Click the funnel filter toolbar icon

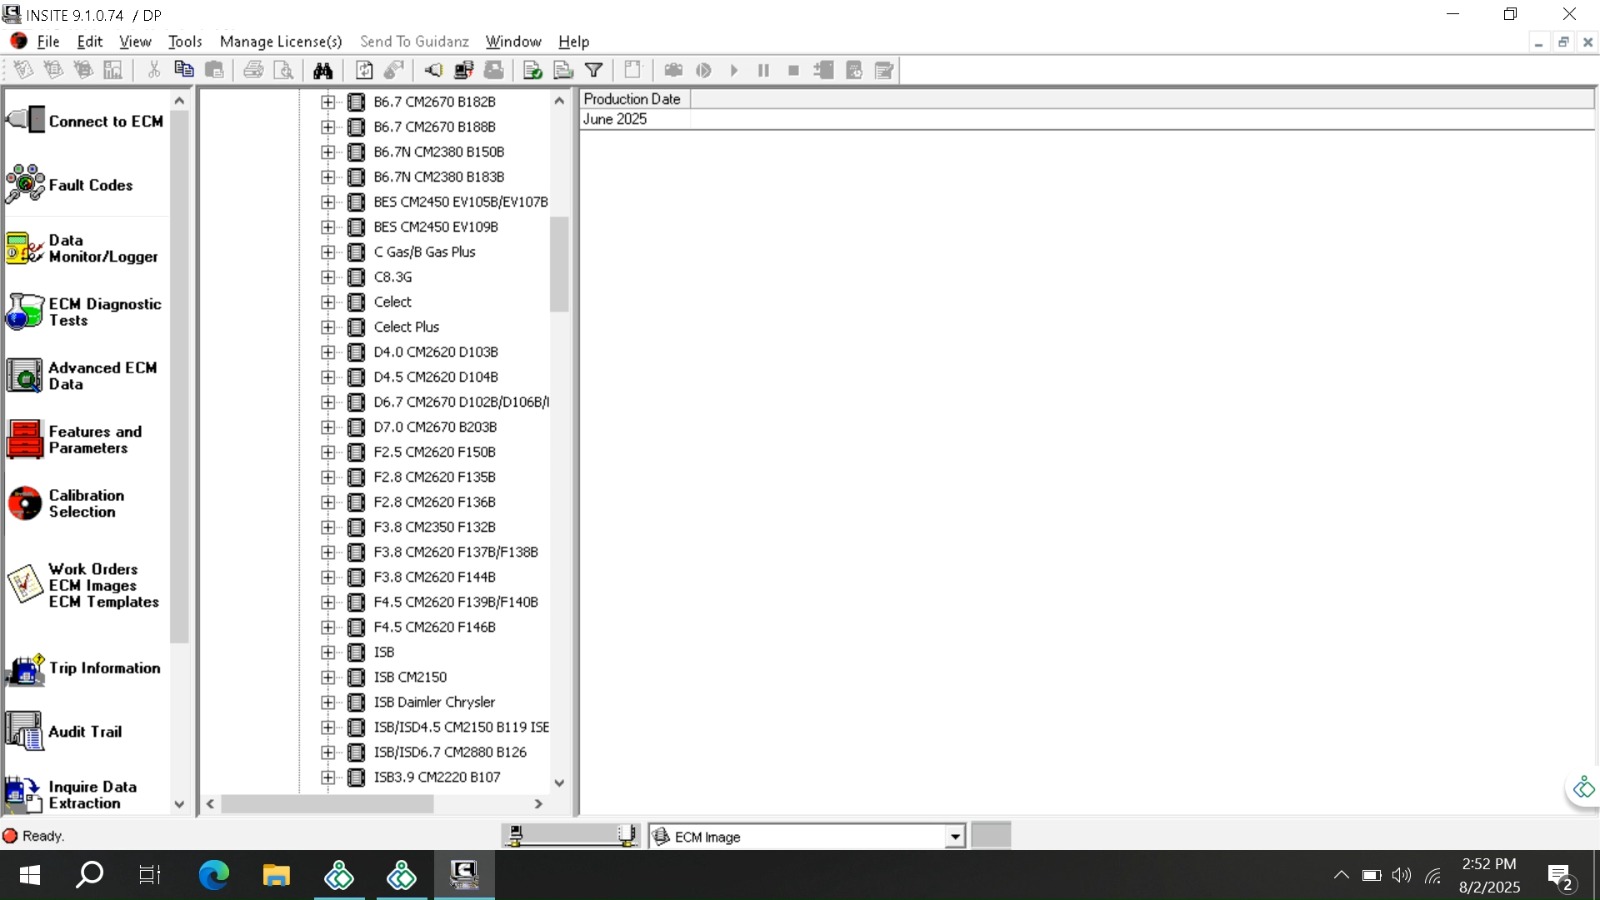coord(594,70)
